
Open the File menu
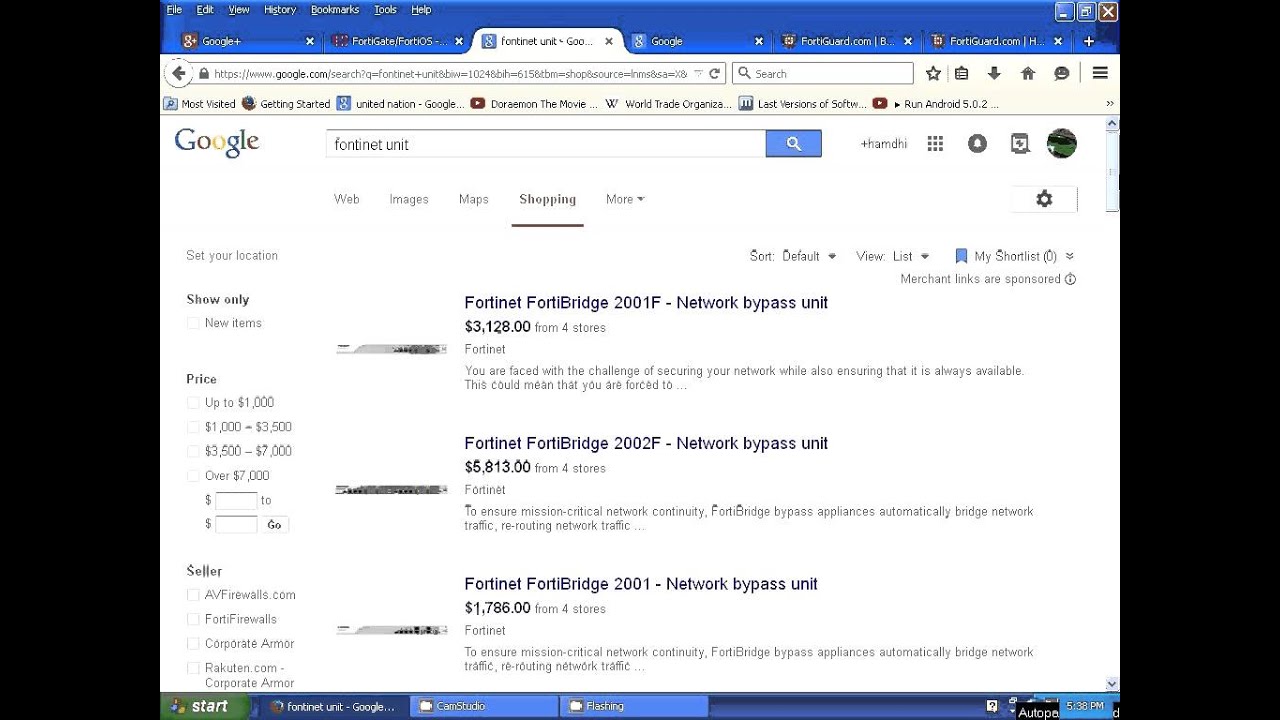[x=174, y=9]
